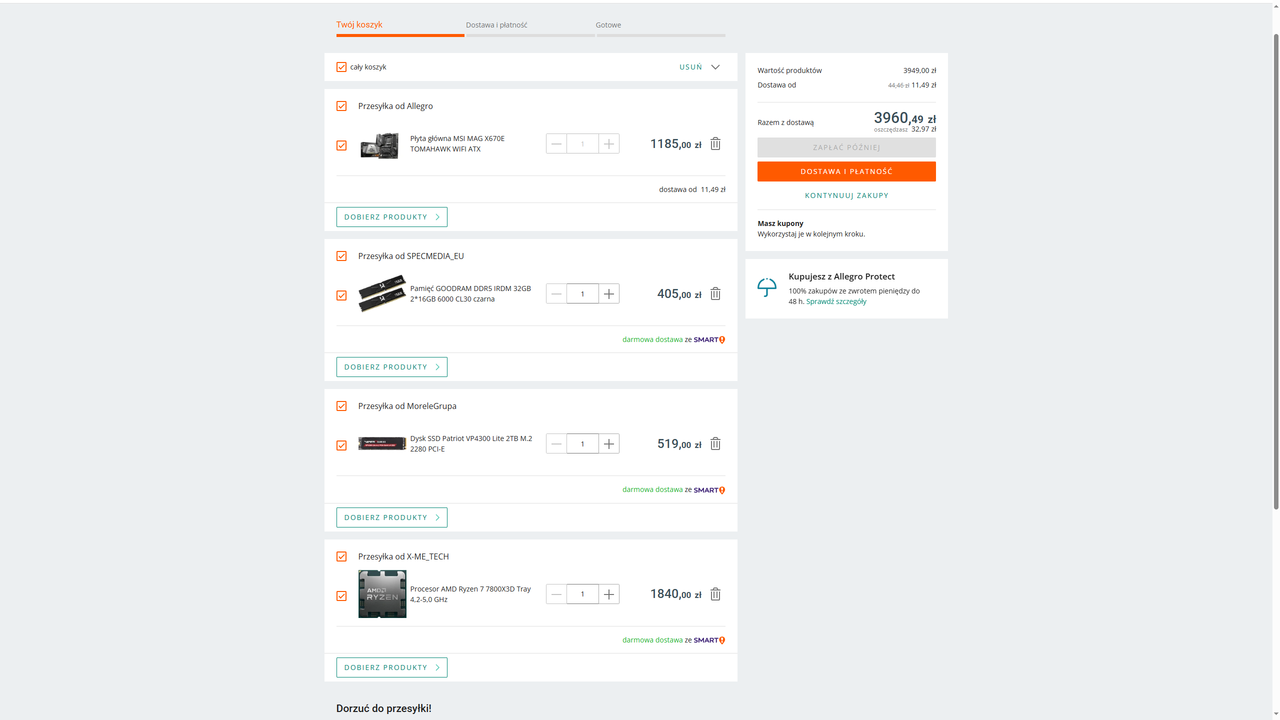Click the Patriot SSD product thumbnail
This screenshot has width=1280, height=720.
pyautogui.click(x=382, y=444)
